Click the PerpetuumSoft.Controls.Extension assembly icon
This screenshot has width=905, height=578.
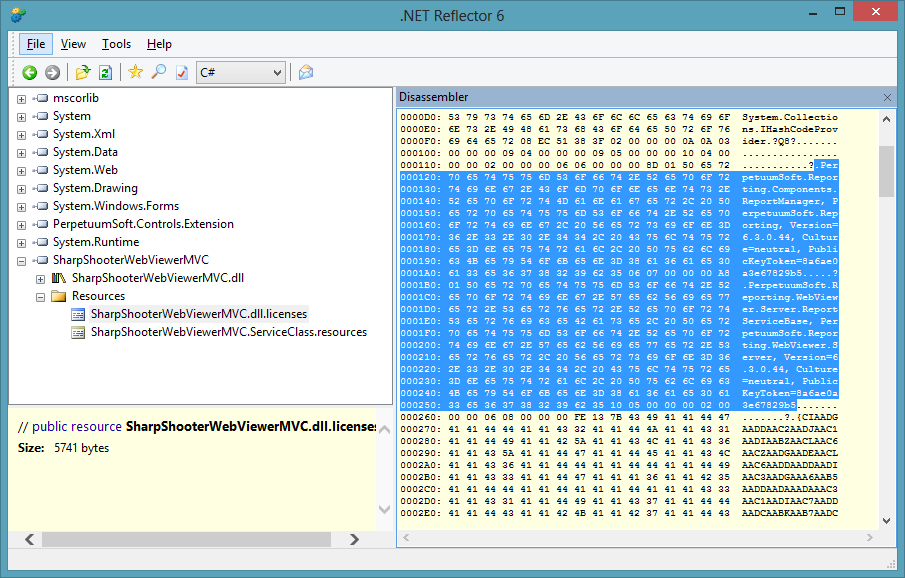point(41,224)
